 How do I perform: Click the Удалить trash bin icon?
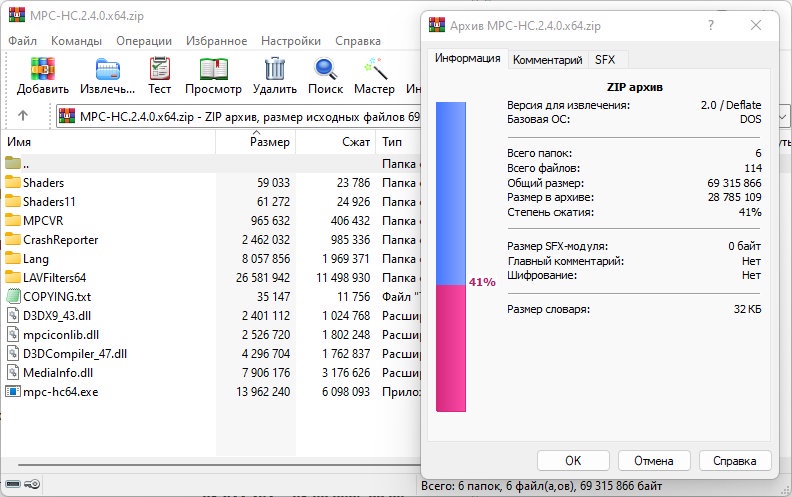click(275, 68)
